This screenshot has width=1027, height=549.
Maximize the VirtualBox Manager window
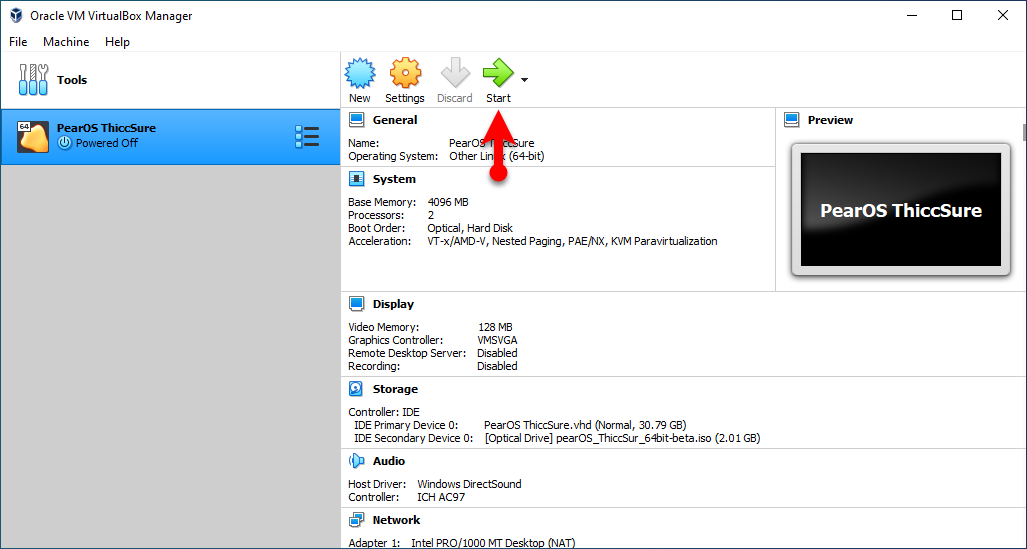point(957,15)
